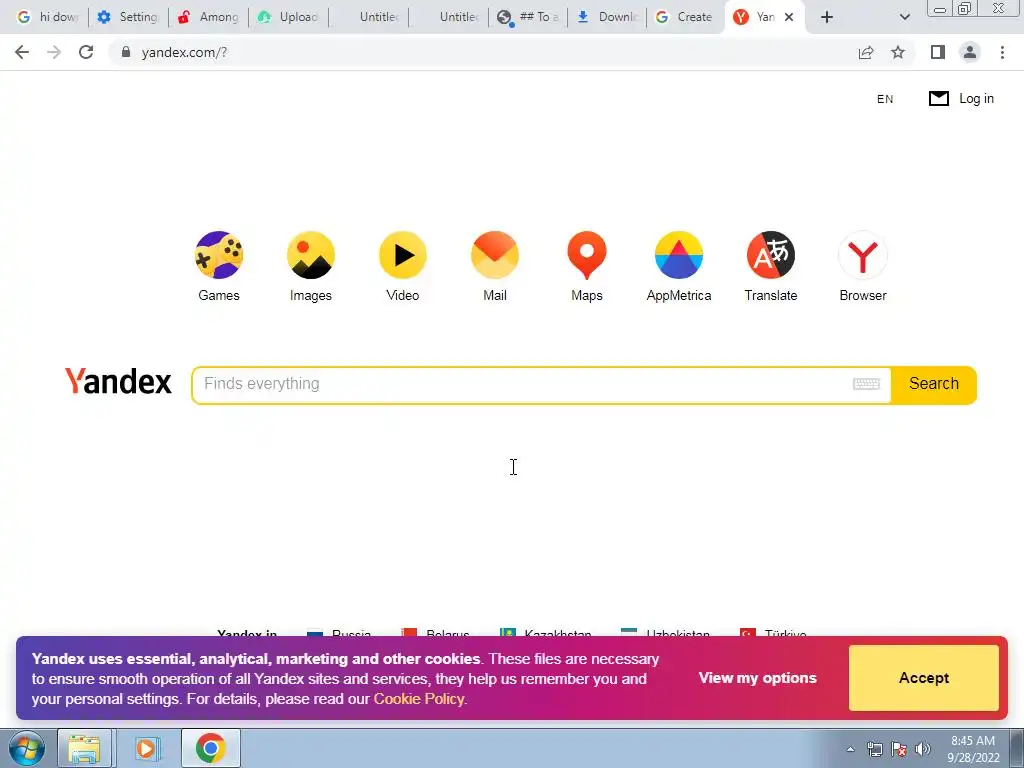Click the Chrome taskbar icon
1024x768 pixels.
(210, 748)
